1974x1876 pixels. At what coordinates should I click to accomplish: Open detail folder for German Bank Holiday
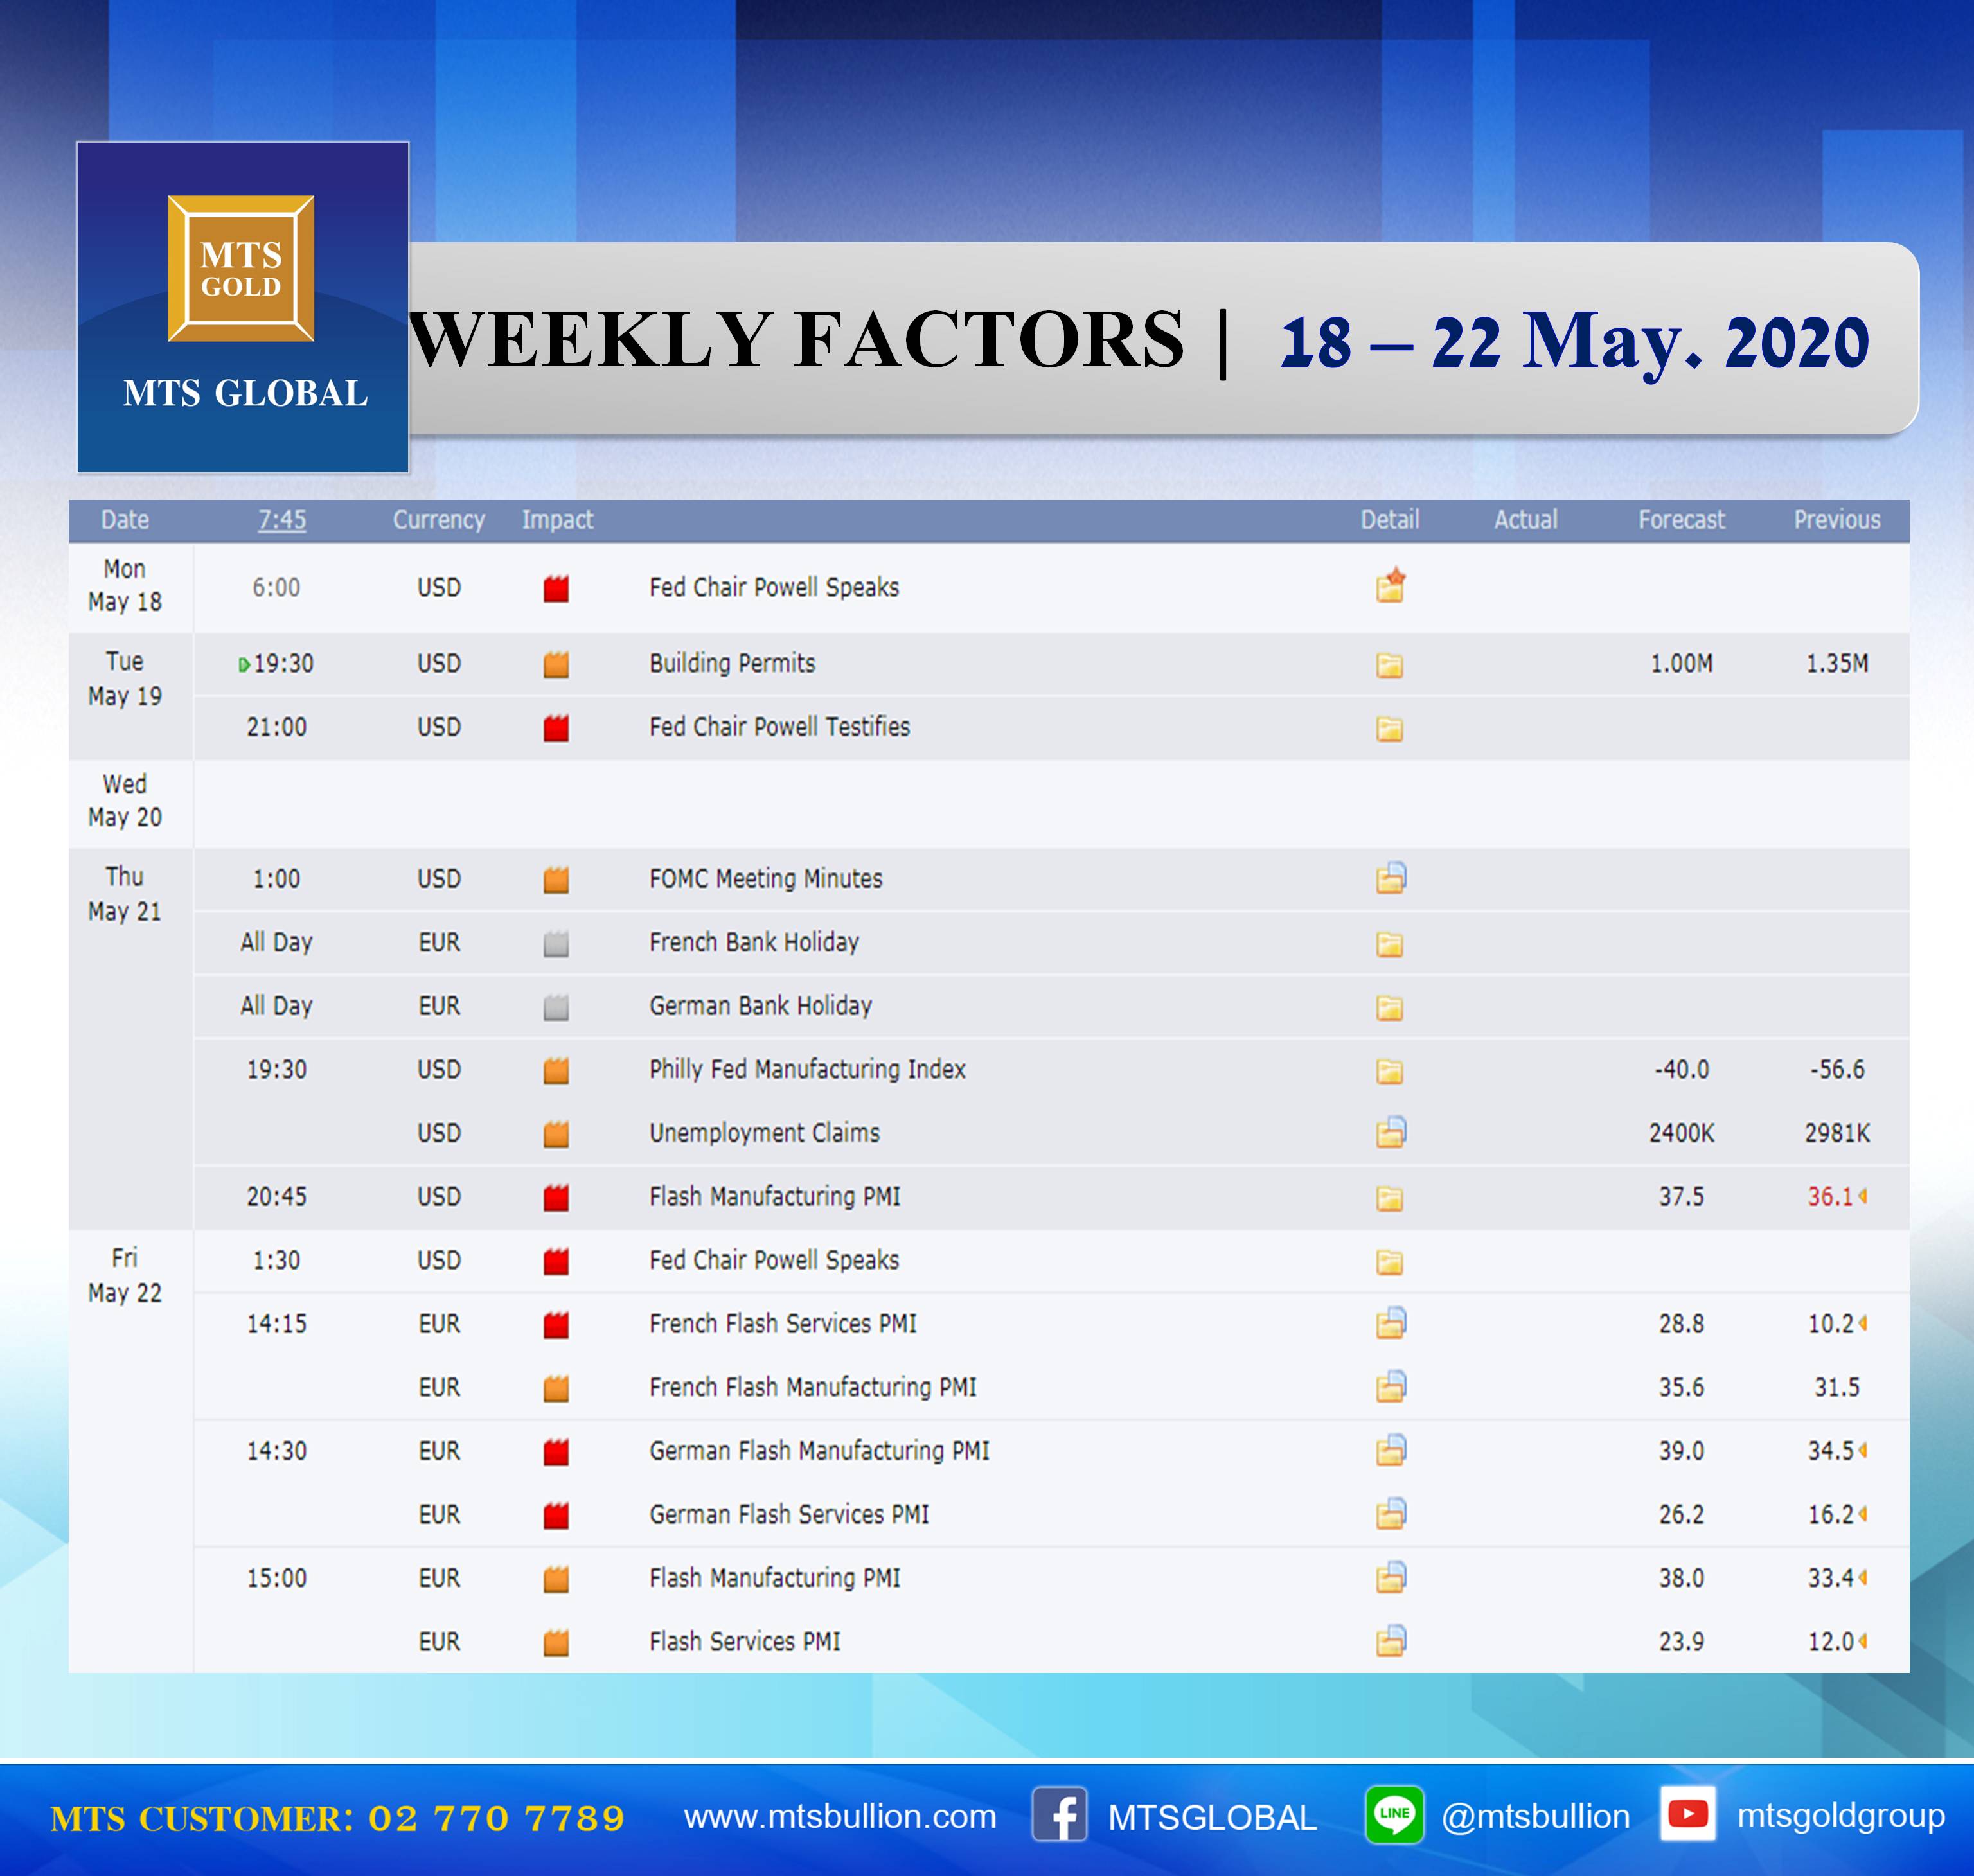tap(1390, 1007)
